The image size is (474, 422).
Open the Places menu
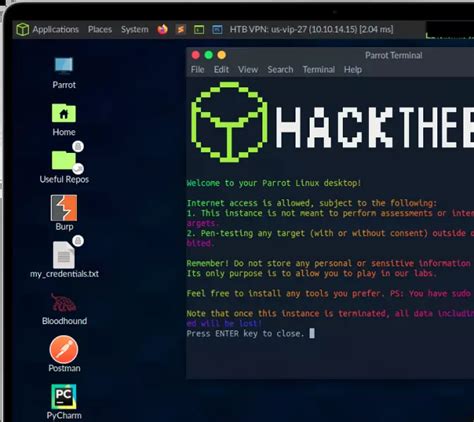tap(100, 30)
